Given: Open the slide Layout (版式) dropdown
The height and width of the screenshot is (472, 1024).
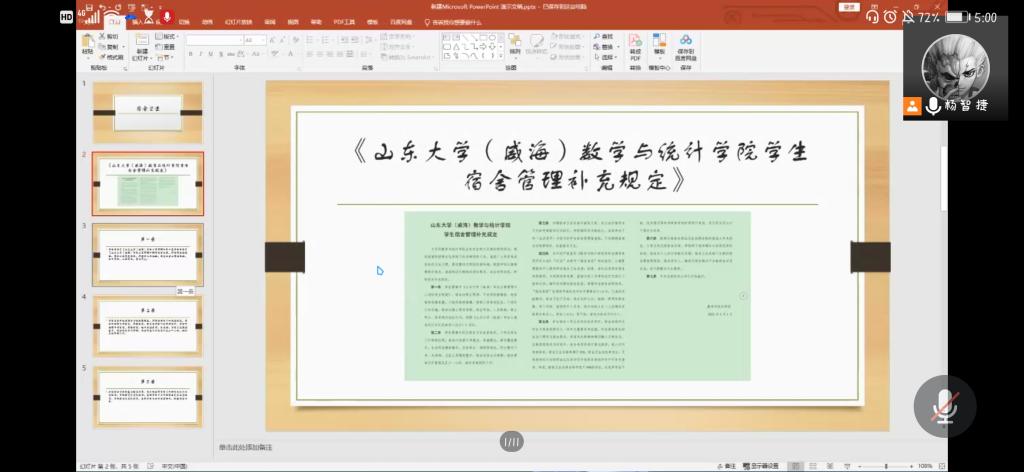Looking at the screenshot, I should [167, 36].
